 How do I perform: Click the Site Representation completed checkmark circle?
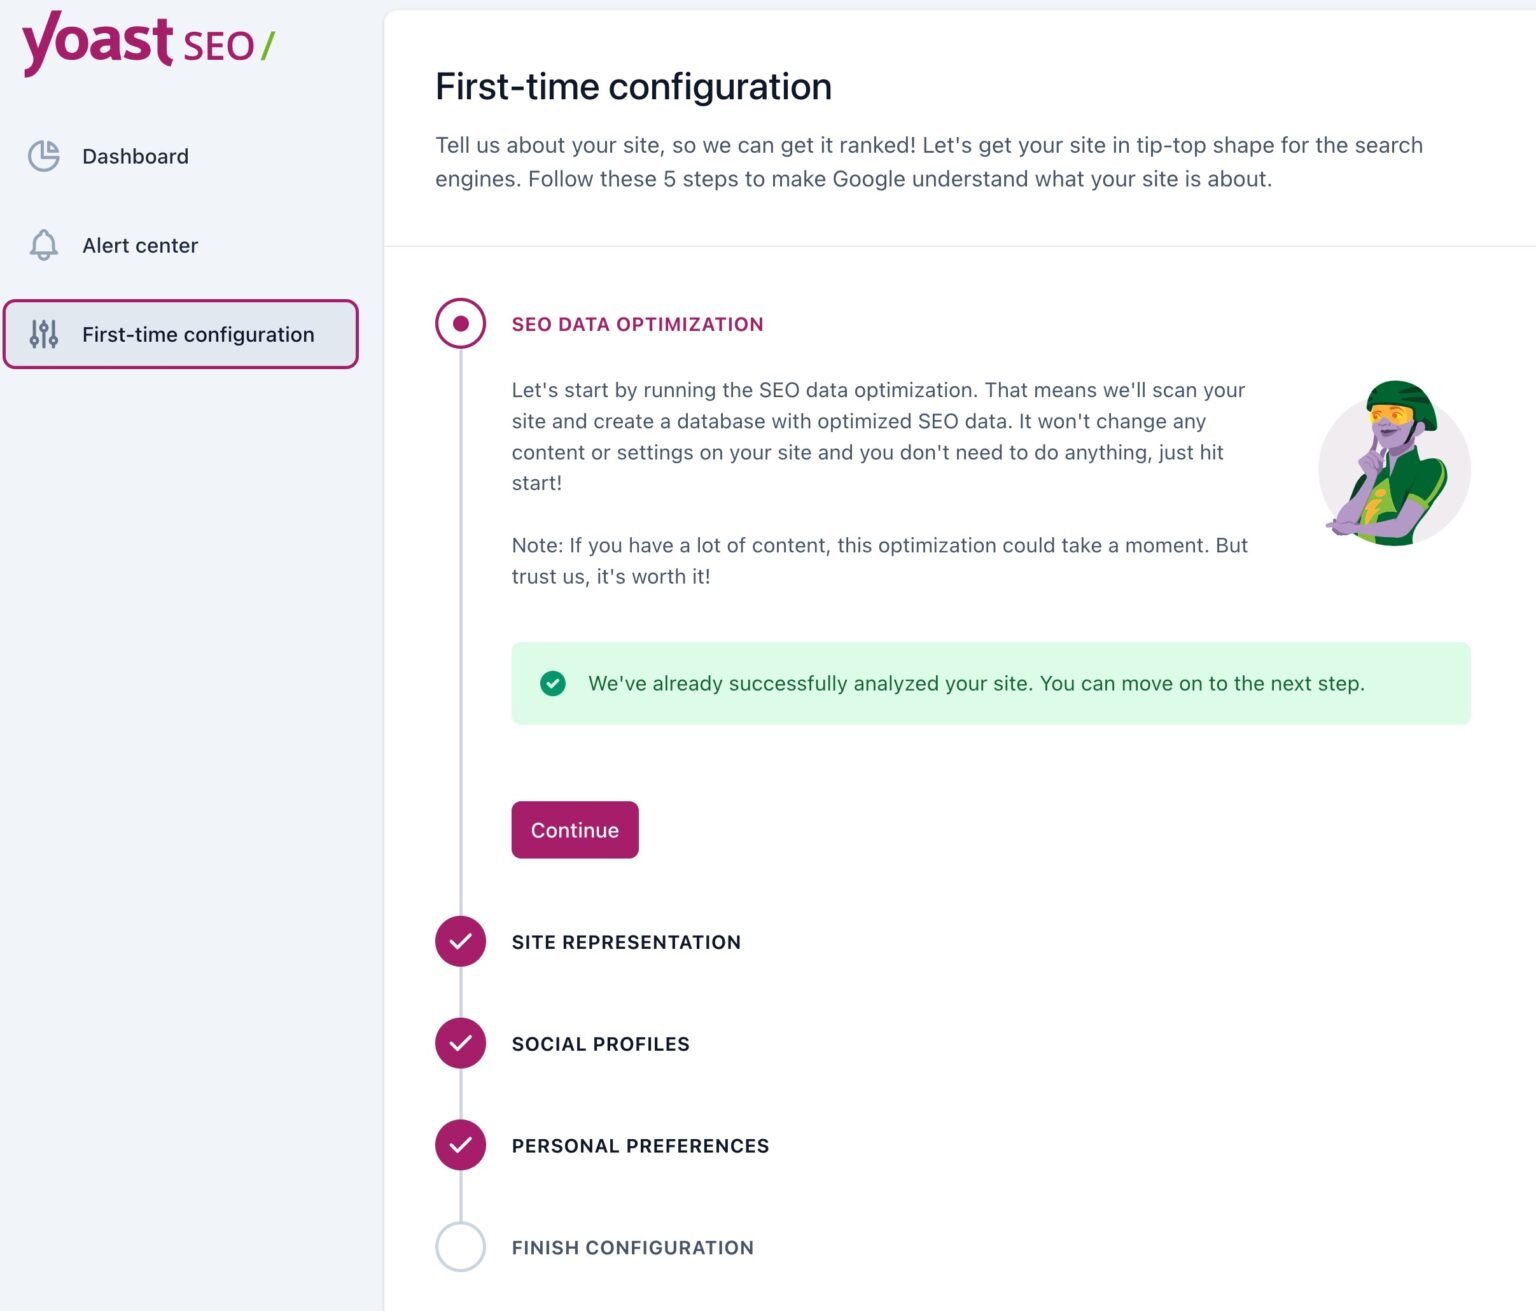point(460,941)
